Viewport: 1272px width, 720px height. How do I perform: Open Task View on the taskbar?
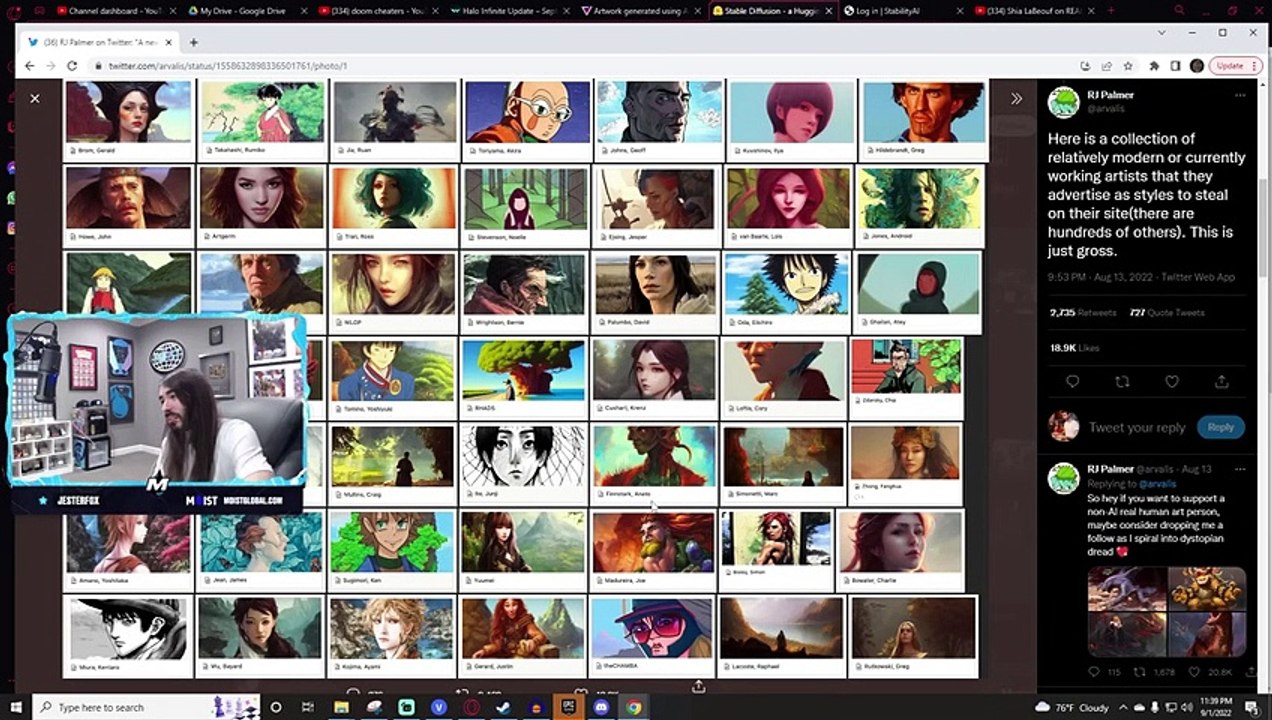pos(309,707)
